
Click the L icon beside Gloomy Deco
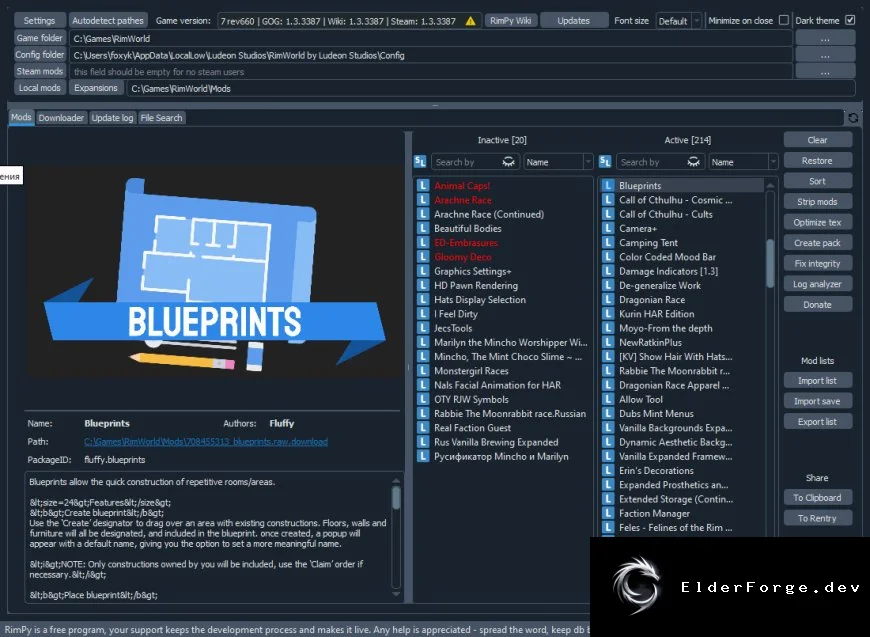(423, 256)
